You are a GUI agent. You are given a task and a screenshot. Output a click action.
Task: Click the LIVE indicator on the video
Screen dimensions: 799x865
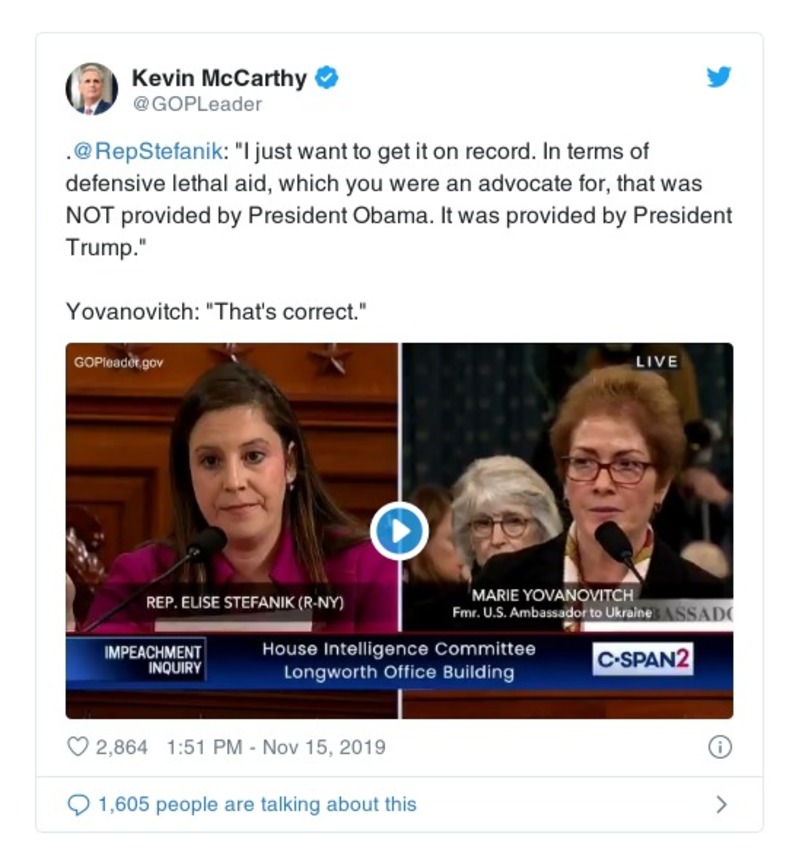656,361
